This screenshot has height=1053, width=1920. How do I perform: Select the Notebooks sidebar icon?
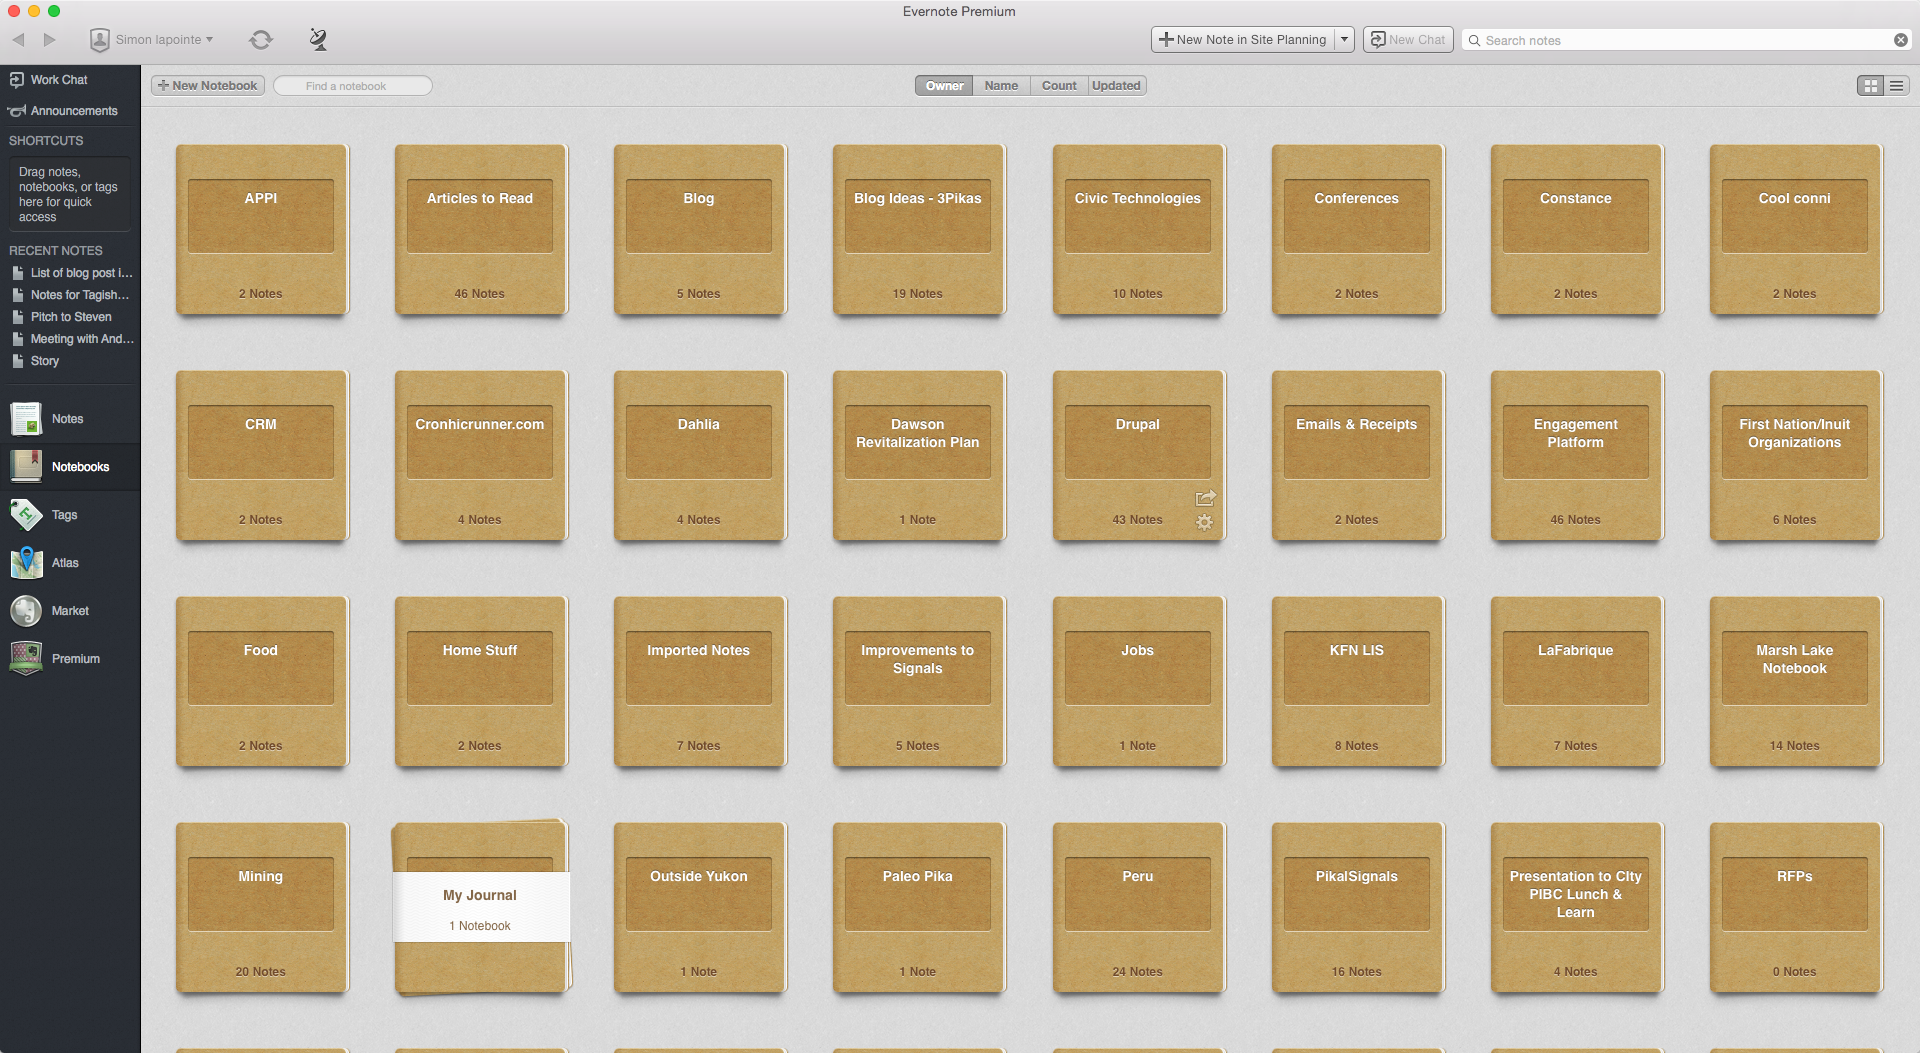26,467
